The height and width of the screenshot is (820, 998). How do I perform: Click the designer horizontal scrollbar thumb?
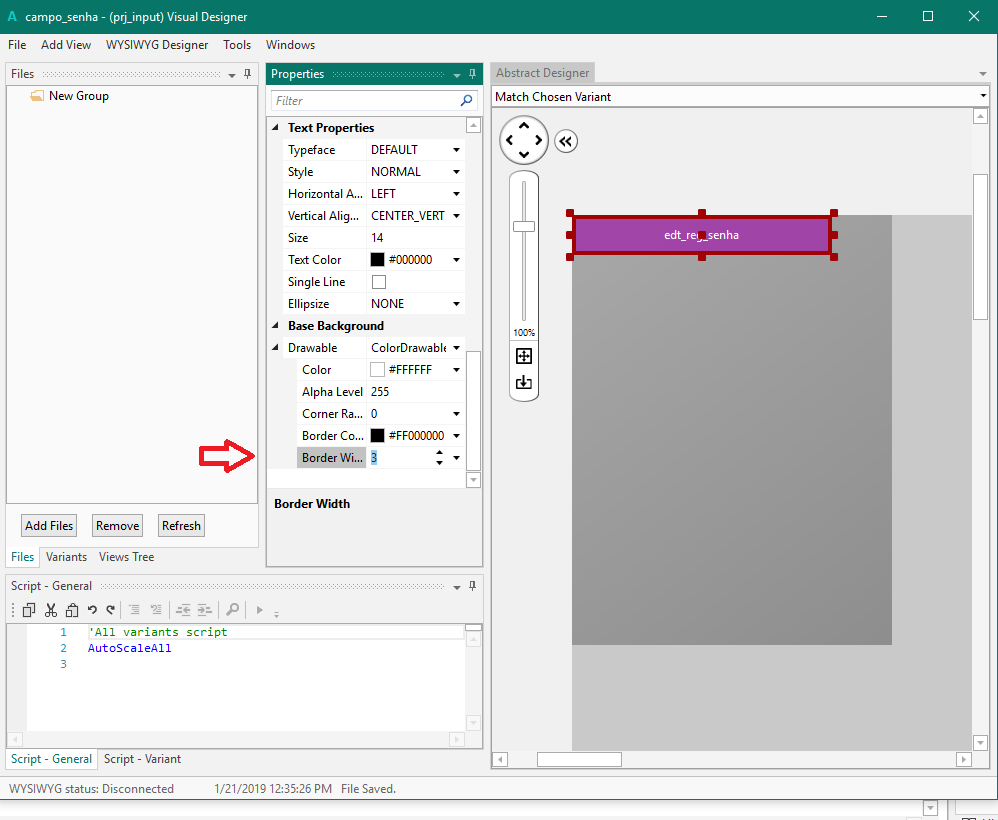pos(579,760)
